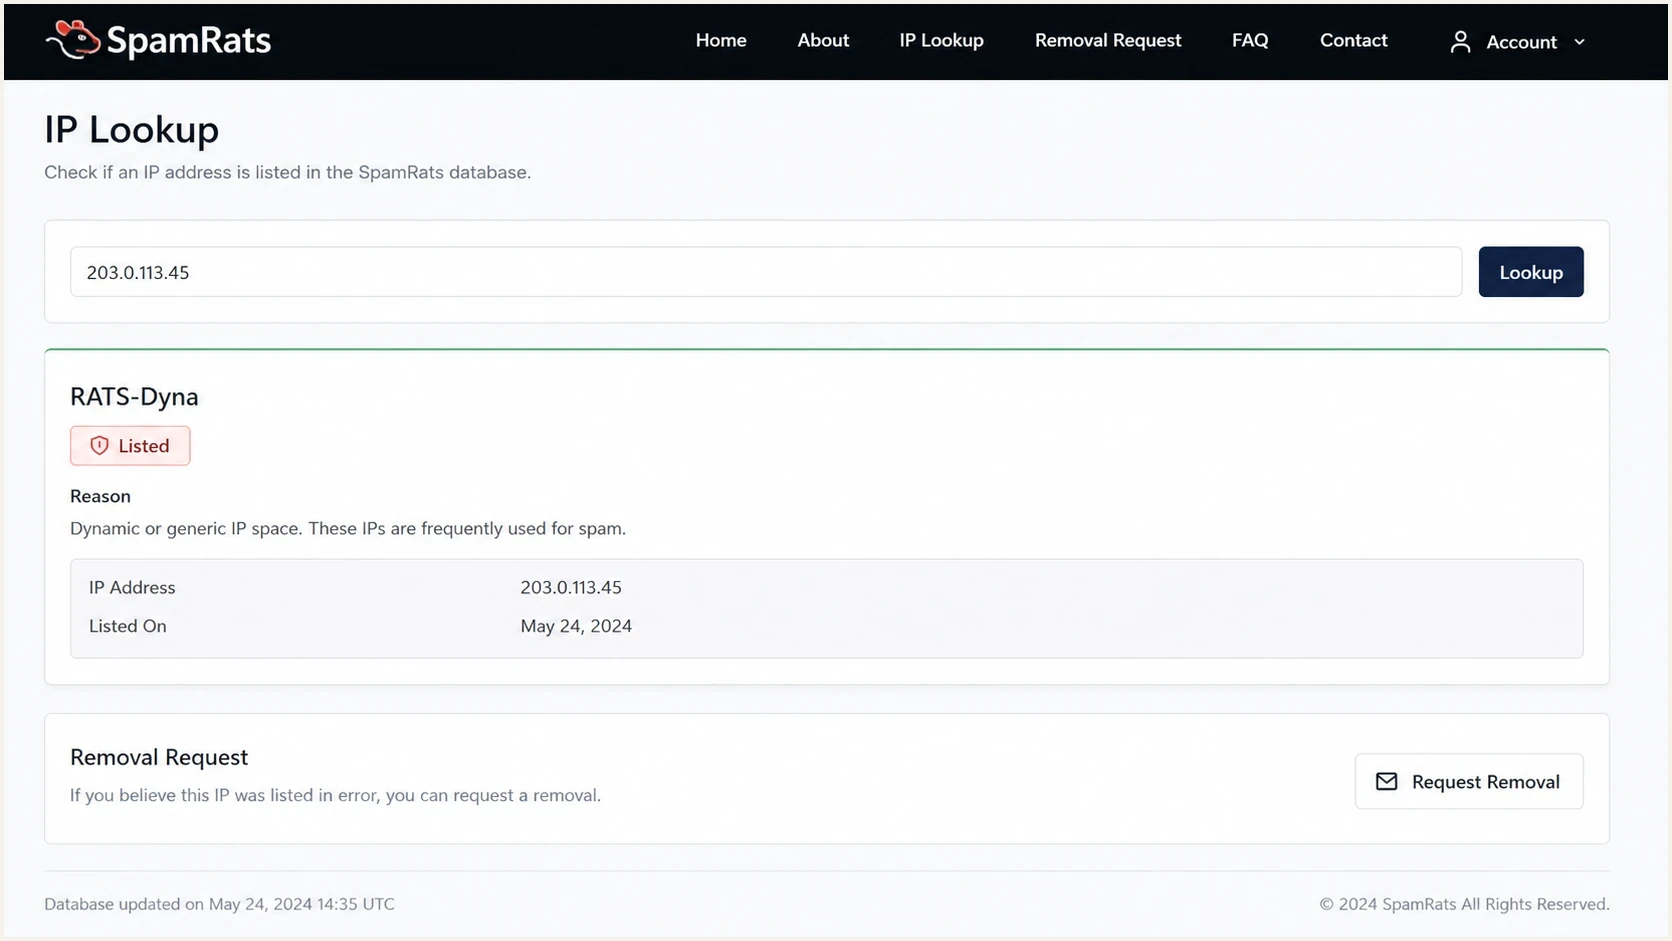1672x941 pixels.
Task: Open Removal Request in the navigation bar
Action: click(x=1108, y=40)
